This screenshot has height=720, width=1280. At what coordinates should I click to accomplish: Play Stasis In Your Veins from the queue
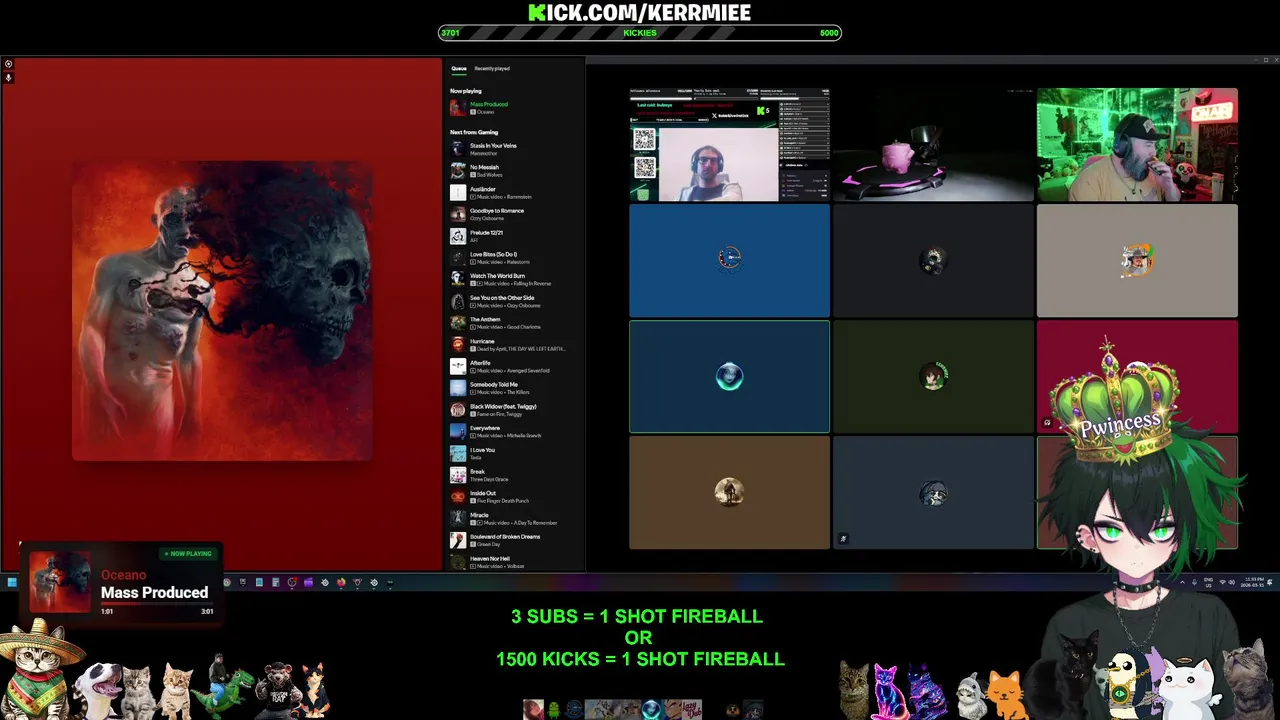[515, 149]
